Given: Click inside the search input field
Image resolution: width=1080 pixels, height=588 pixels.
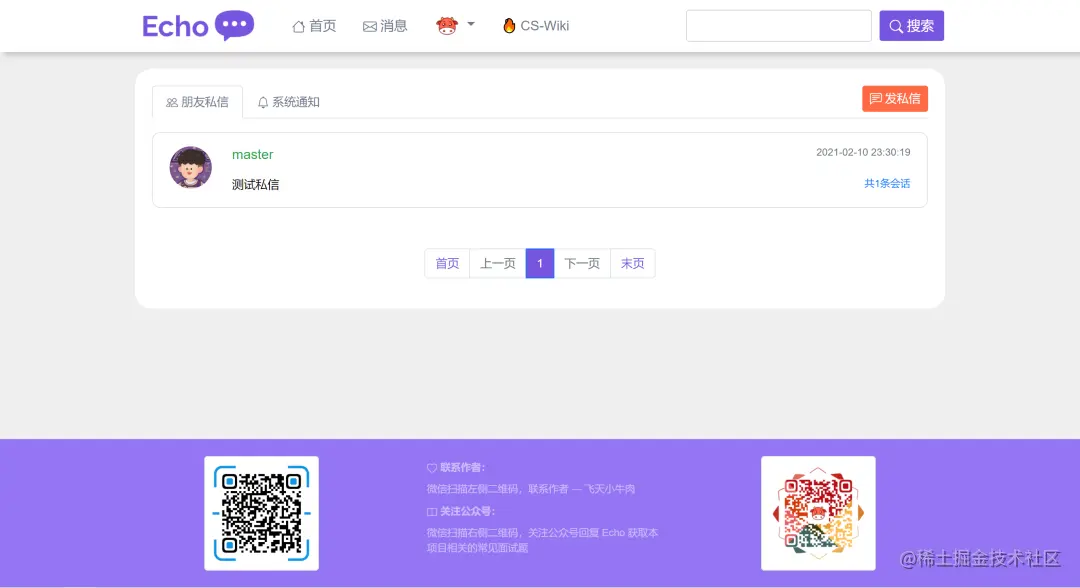Looking at the screenshot, I should click(778, 25).
